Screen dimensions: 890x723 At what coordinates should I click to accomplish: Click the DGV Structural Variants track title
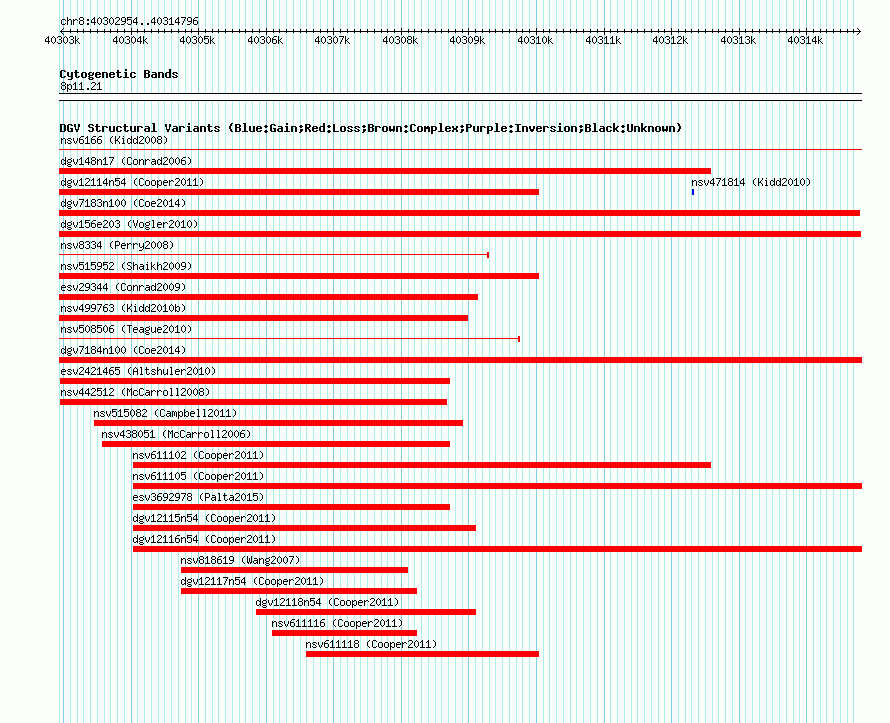371,128
